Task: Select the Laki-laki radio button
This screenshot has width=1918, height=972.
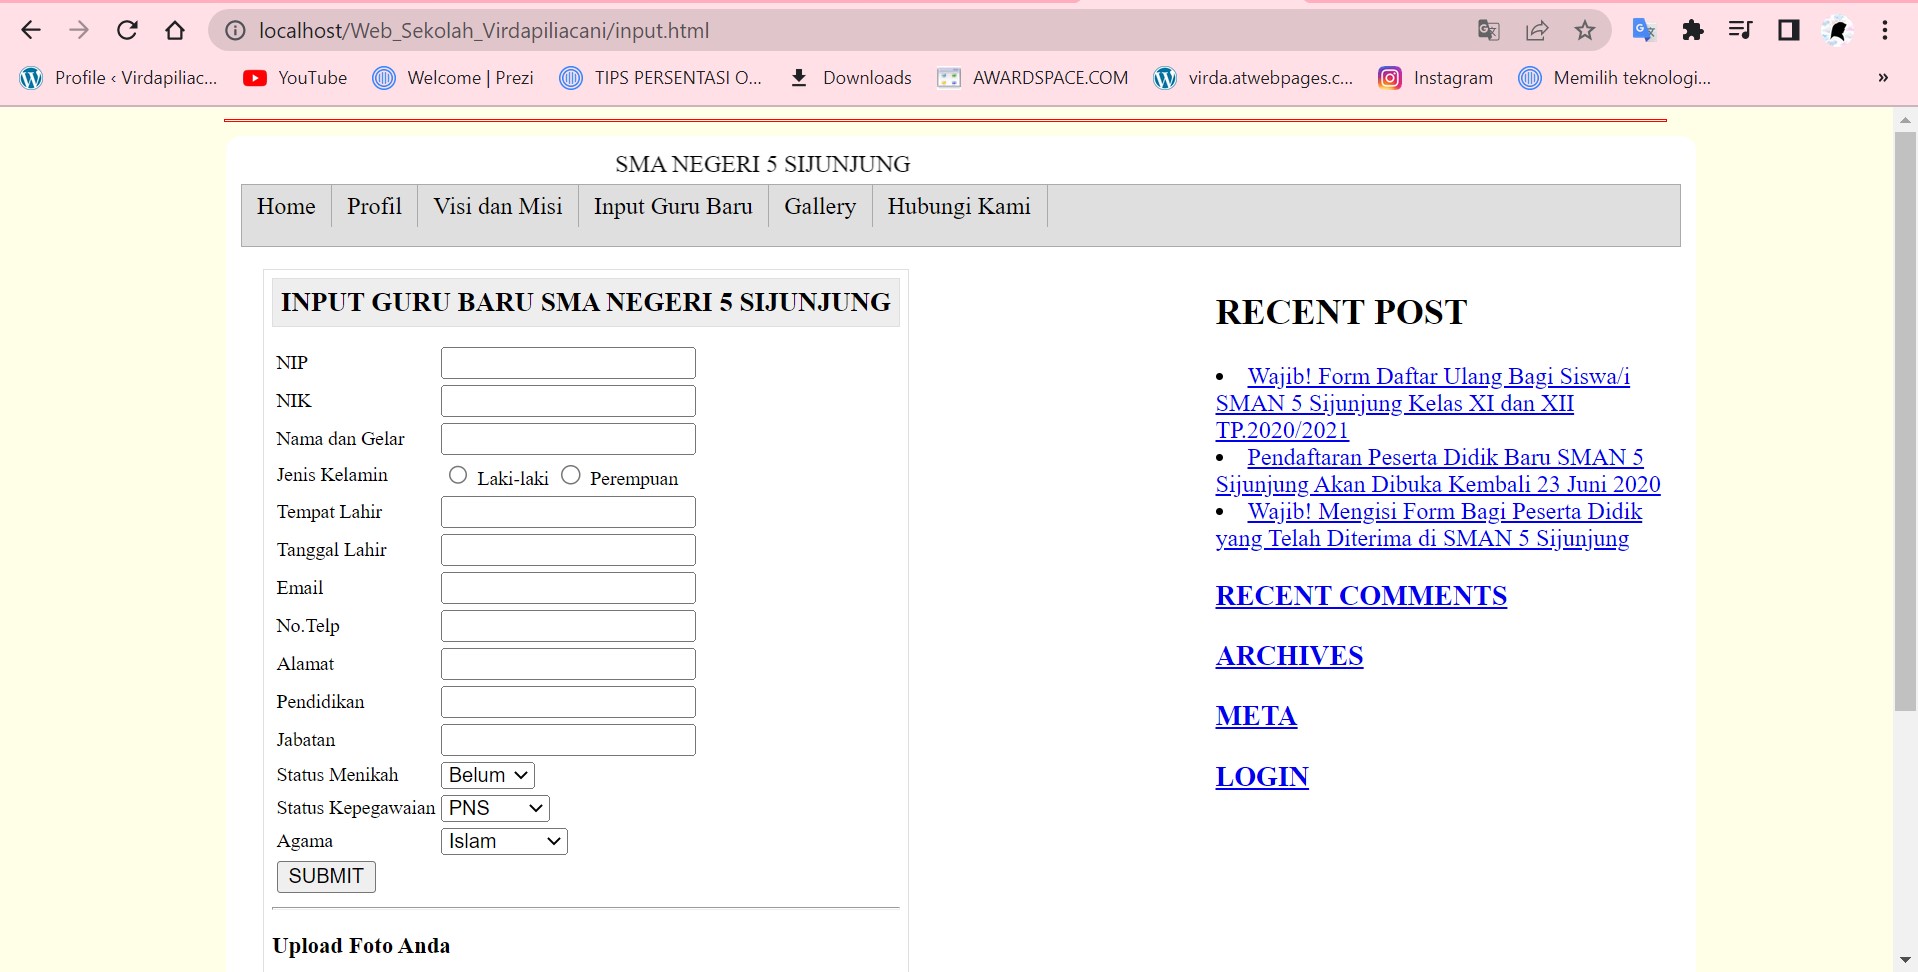Action: [x=458, y=475]
